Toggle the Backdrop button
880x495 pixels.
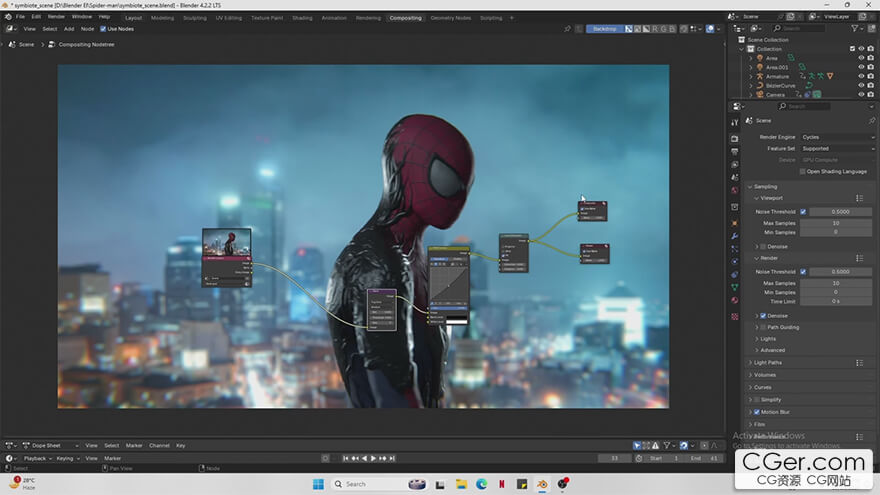pyautogui.click(x=604, y=29)
